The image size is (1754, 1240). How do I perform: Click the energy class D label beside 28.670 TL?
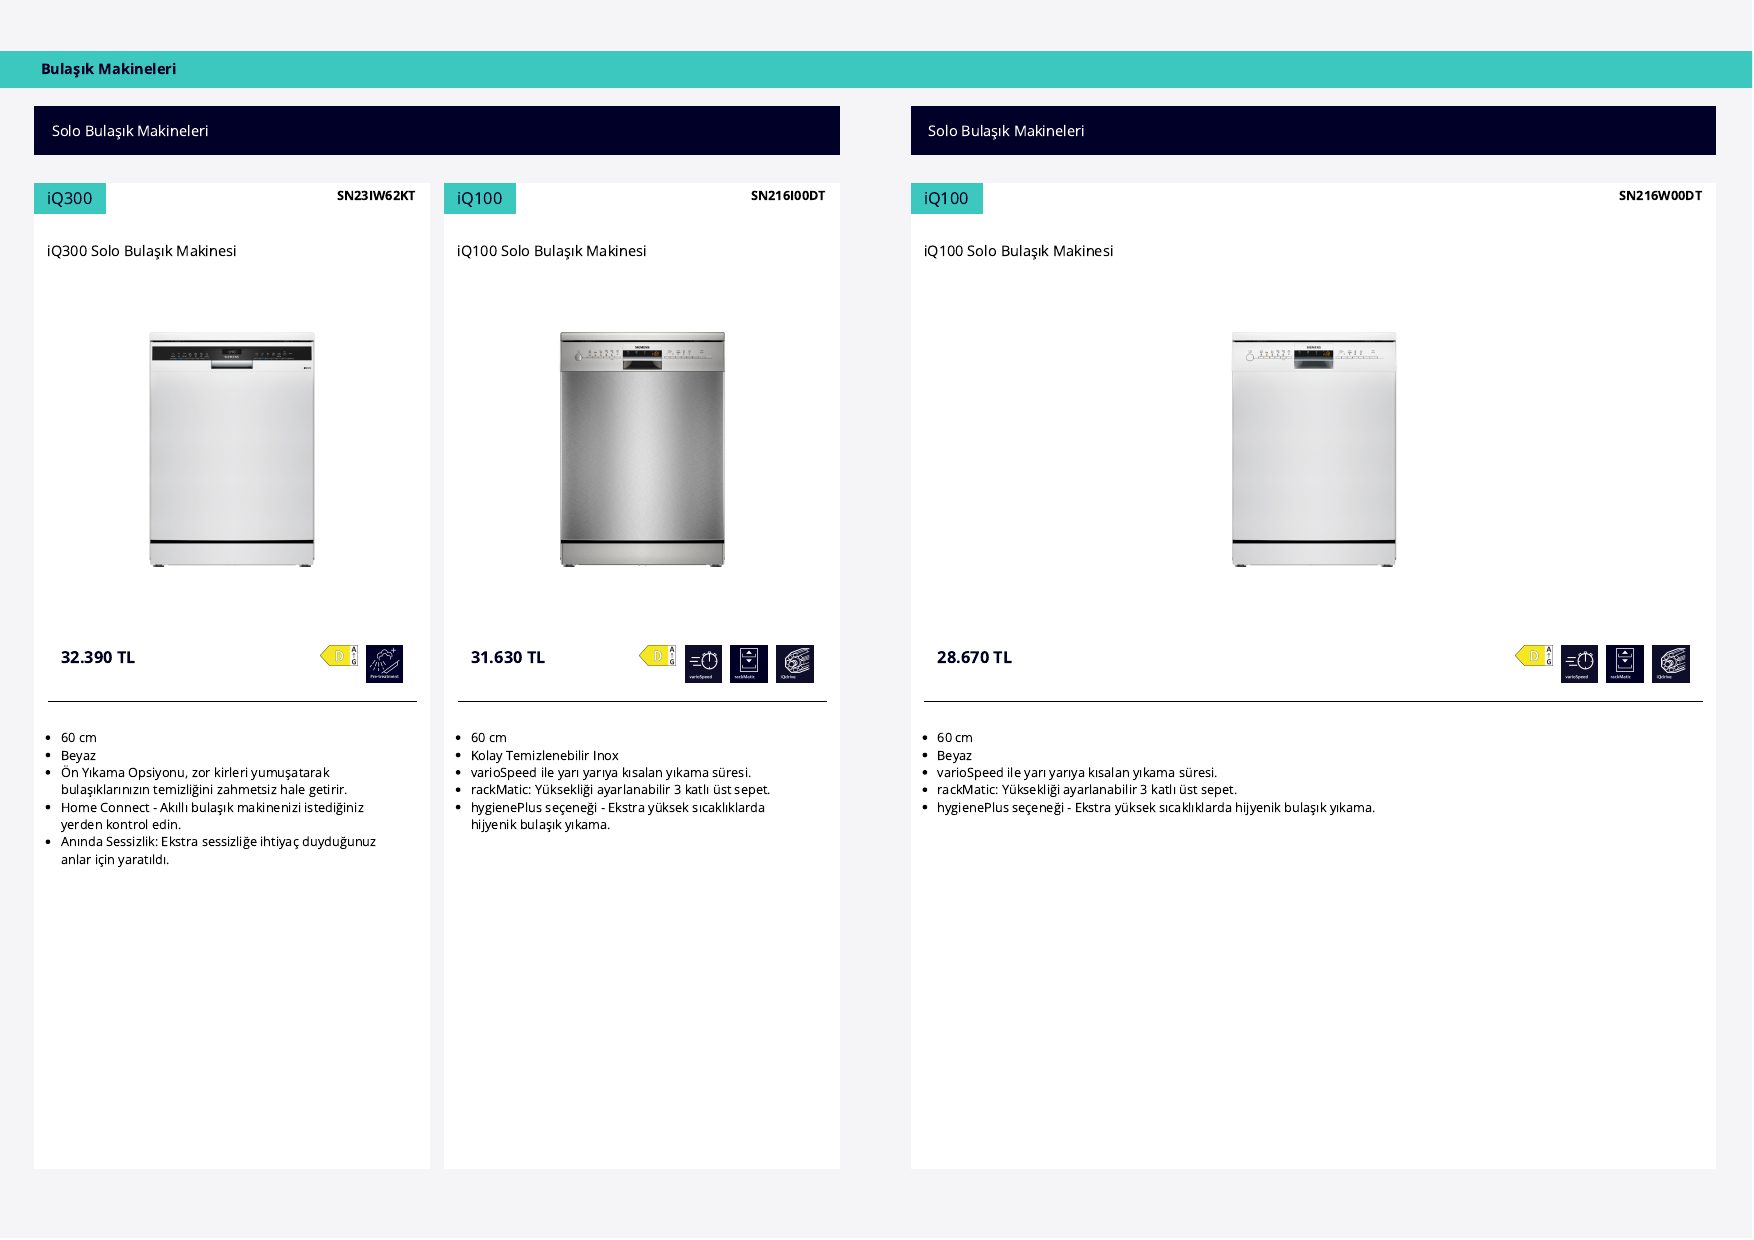click(1534, 656)
